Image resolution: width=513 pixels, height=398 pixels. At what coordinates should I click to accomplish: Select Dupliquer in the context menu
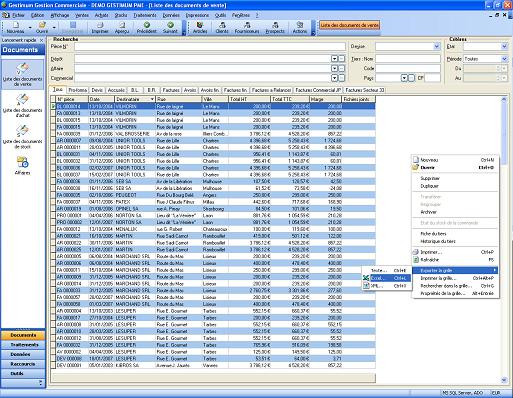455,186
